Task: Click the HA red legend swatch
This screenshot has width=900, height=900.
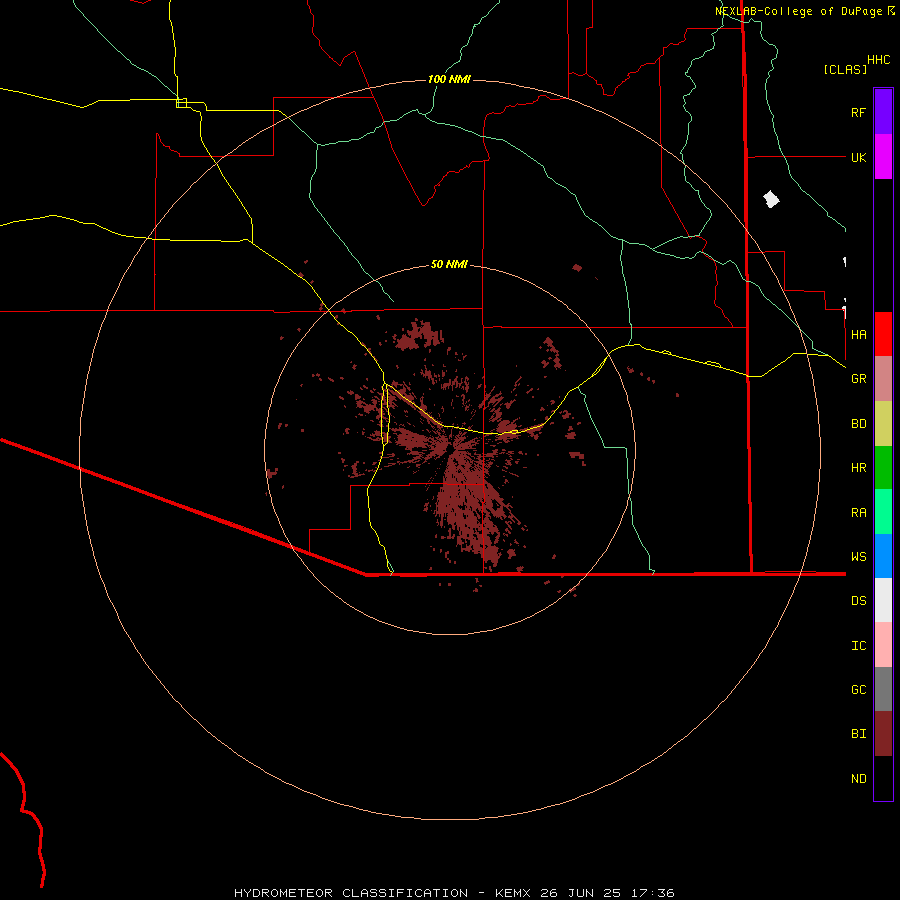Action: (x=883, y=334)
